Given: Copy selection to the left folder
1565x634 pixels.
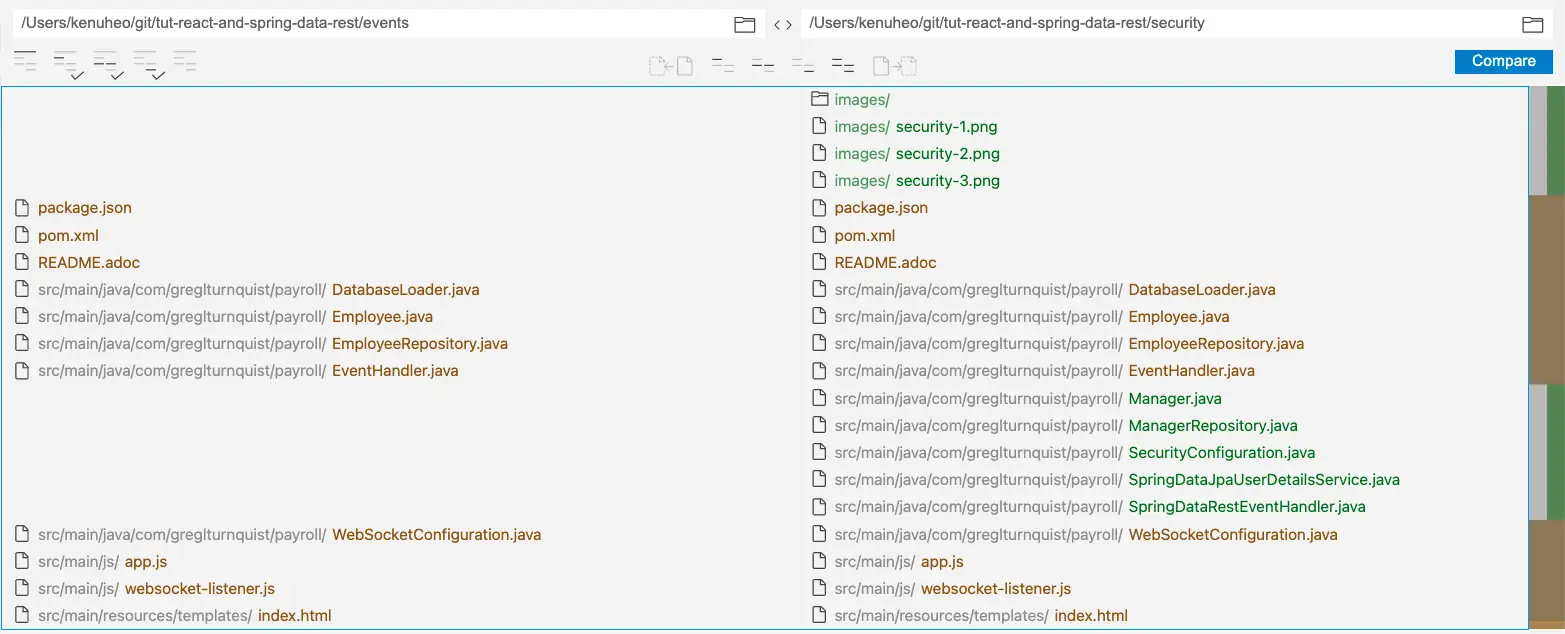Looking at the screenshot, I should [671, 65].
